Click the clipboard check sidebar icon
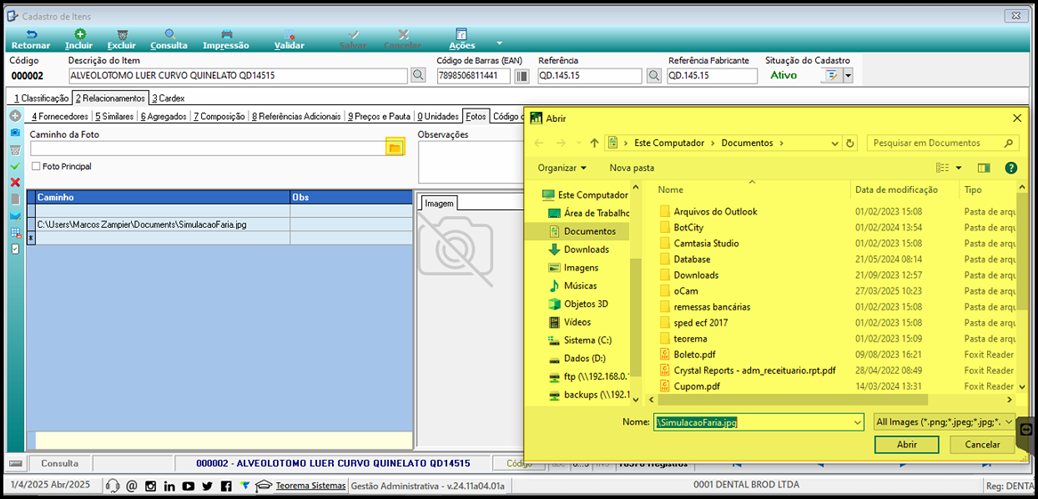The image size is (1038, 499). click(x=15, y=249)
